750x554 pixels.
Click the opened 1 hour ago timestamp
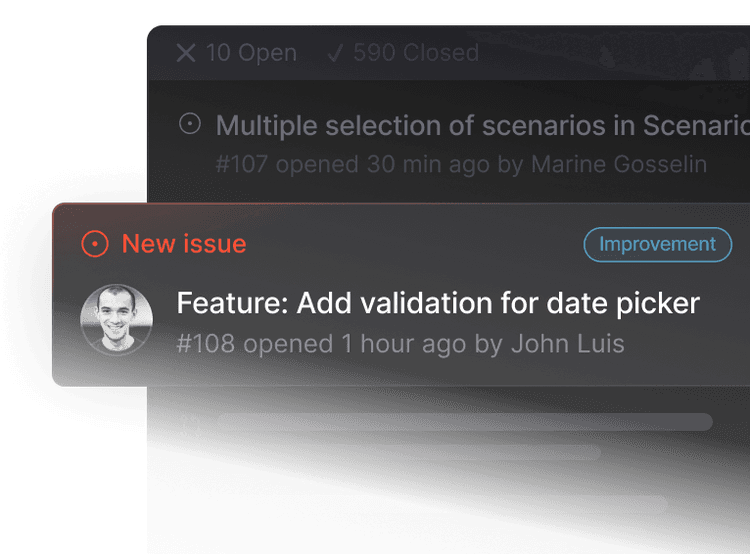(x=355, y=344)
